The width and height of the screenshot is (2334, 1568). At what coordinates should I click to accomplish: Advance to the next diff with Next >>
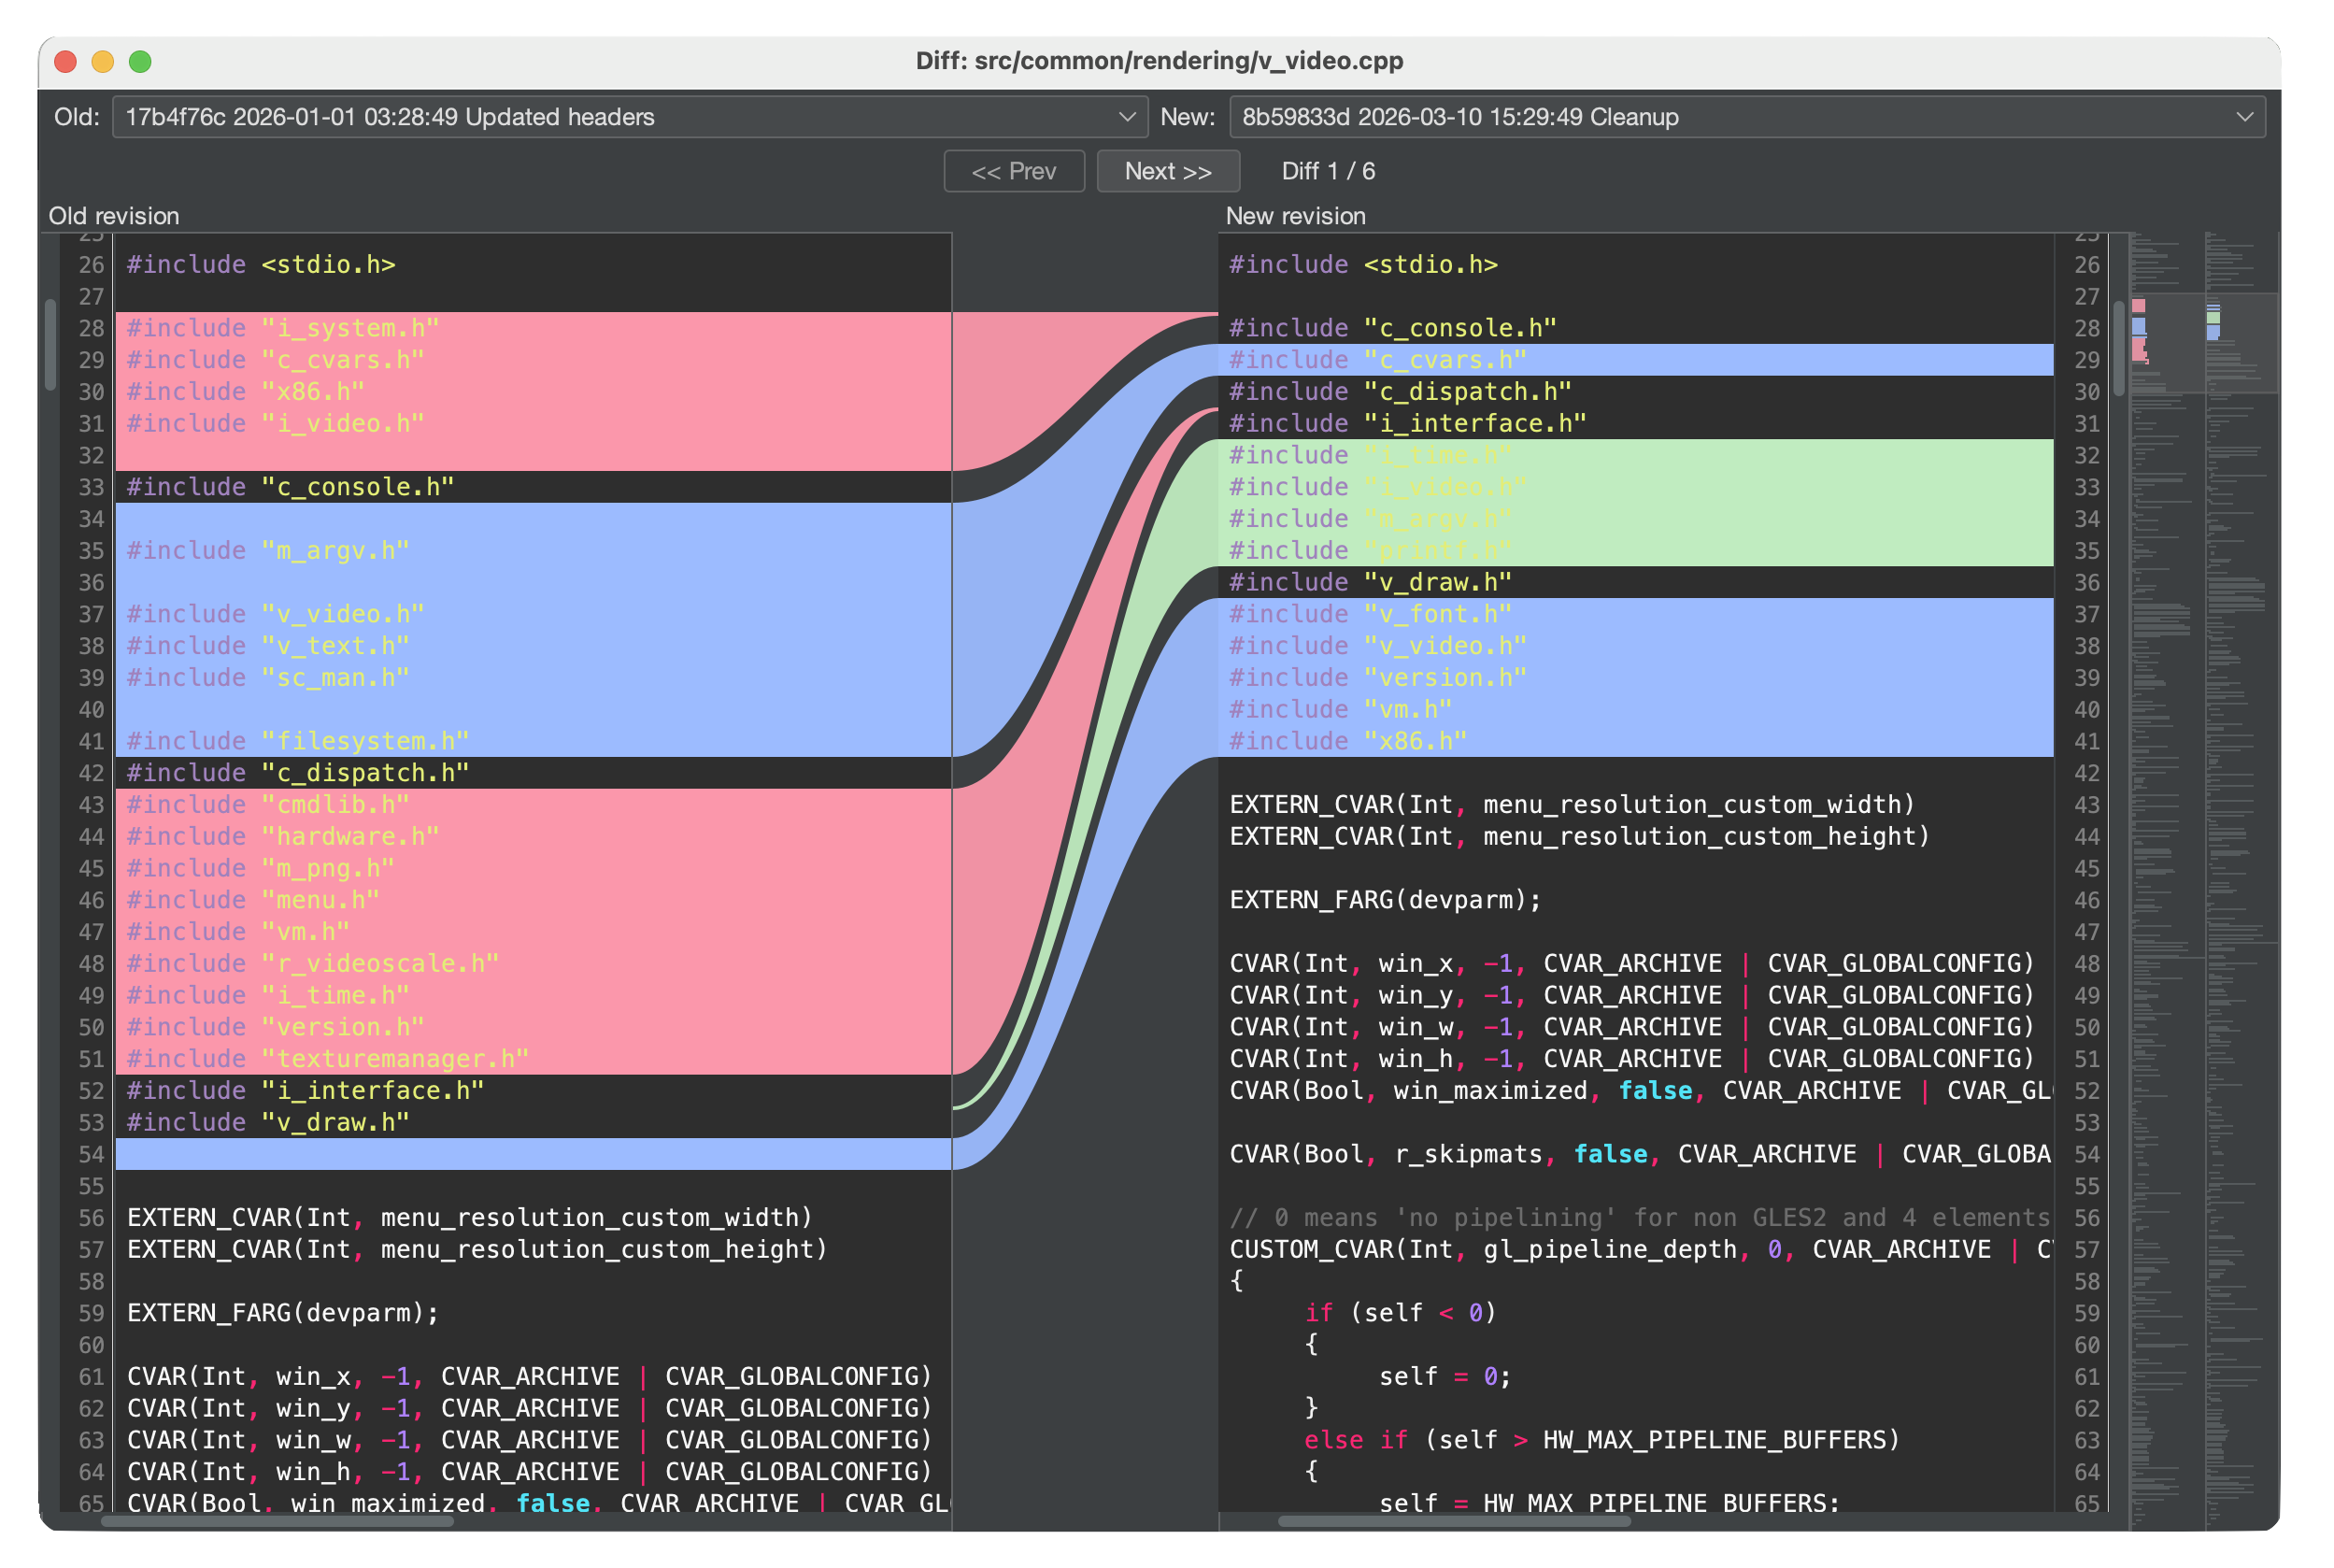[1168, 170]
